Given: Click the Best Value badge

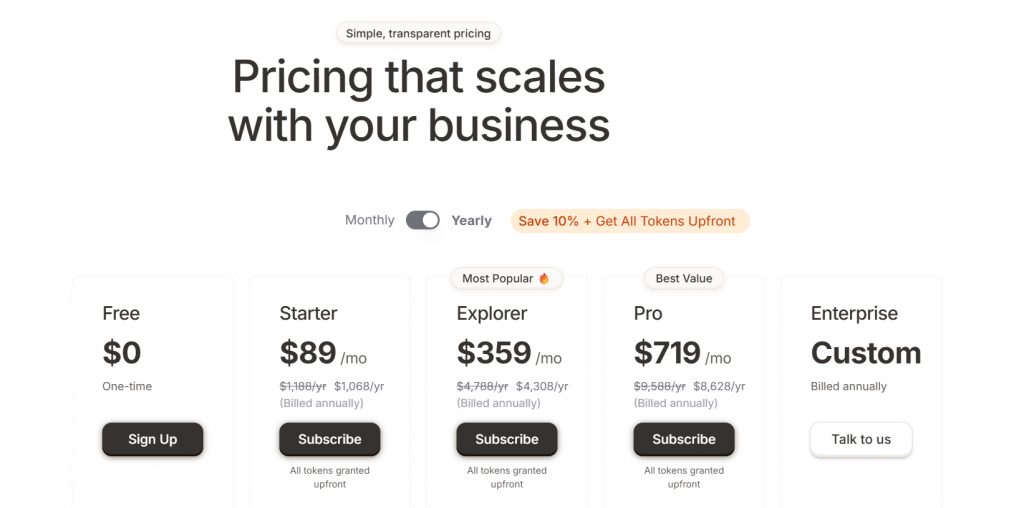Looking at the screenshot, I should point(683,278).
